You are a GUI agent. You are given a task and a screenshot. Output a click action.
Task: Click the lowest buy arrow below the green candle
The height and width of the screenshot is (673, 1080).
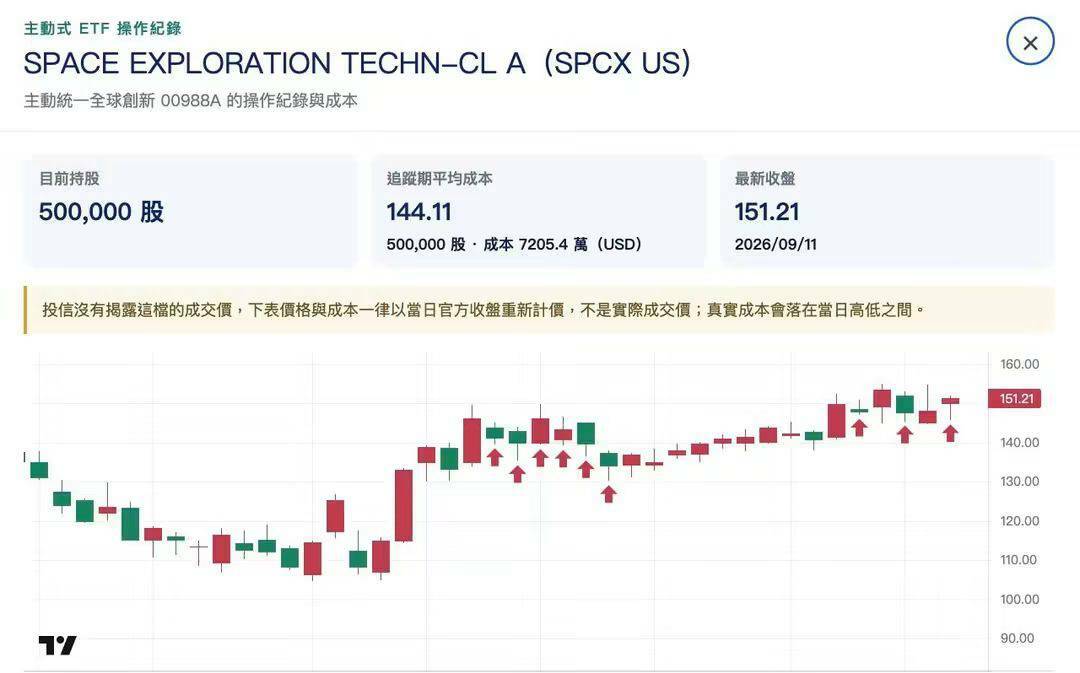[x=608, y=494]
